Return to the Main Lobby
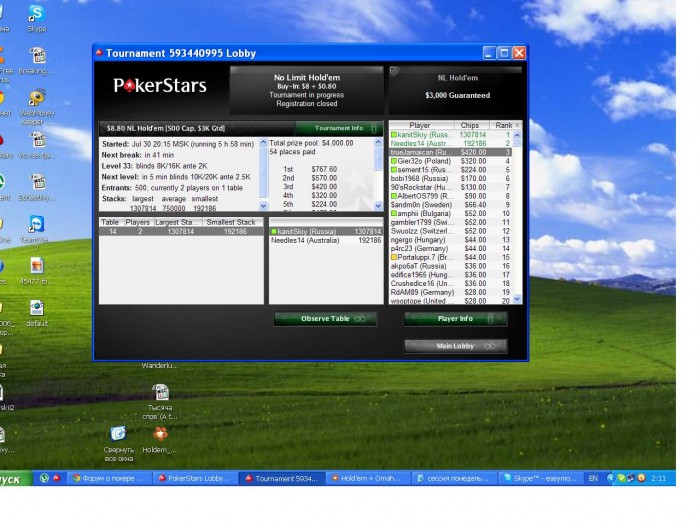The image size is (700, 525). point(455,346)
